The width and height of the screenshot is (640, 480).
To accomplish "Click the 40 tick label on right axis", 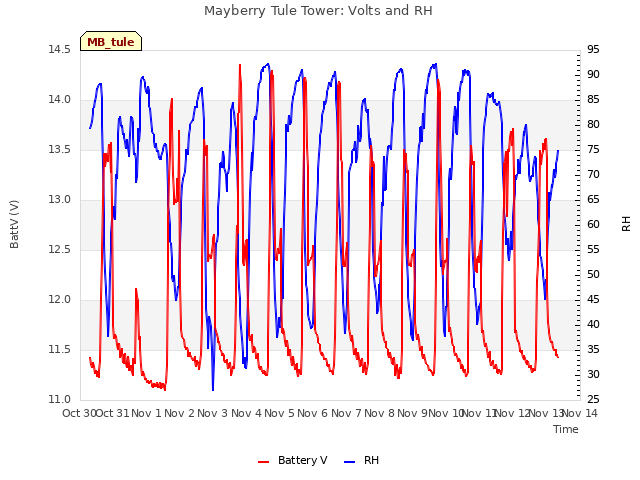I will tap(593, 324).
